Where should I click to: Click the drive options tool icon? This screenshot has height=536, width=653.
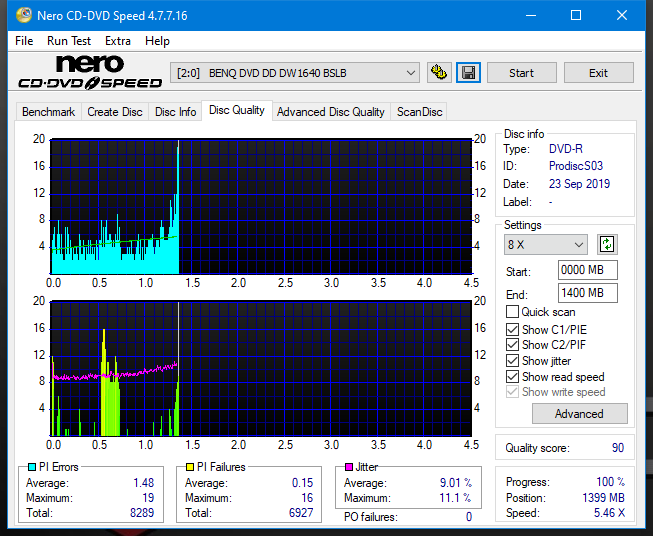[x=439, y=73]
